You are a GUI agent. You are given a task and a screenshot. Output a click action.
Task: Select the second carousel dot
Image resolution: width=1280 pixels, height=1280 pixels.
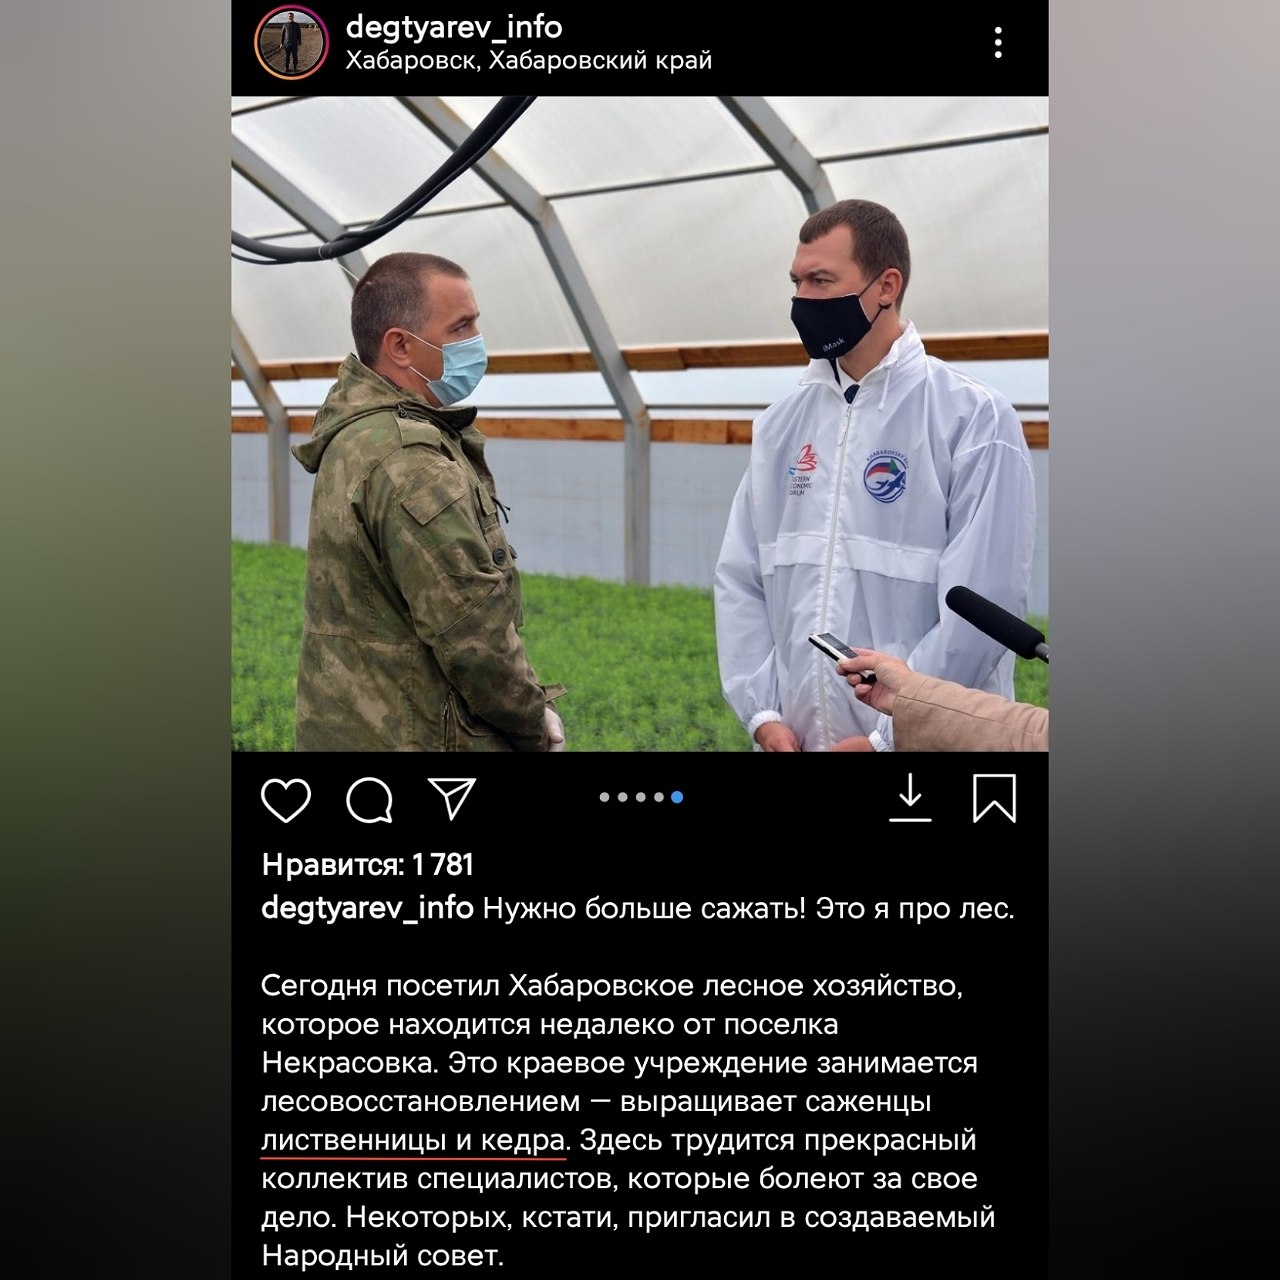click(x=623, y=797)
